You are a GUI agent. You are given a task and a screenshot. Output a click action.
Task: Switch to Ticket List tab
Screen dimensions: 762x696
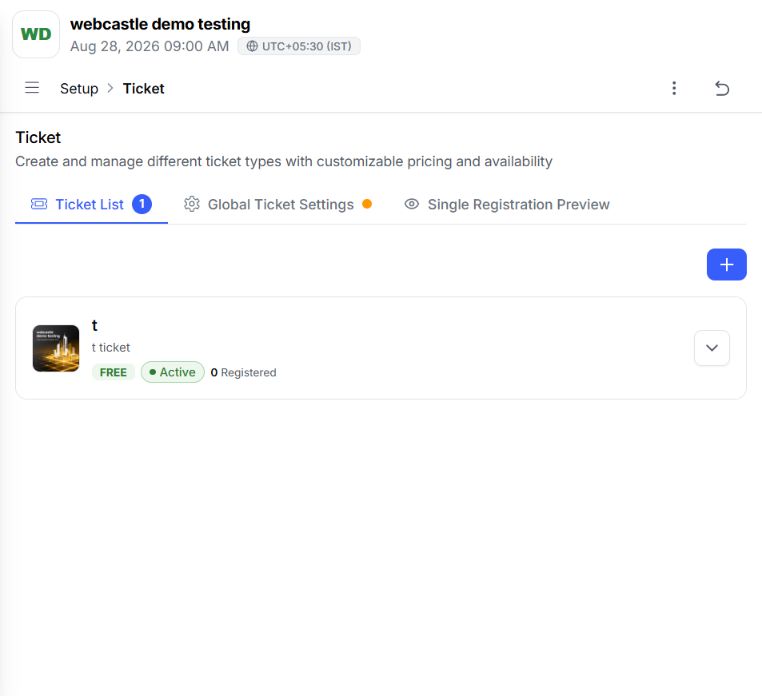[x=91, y=205]
